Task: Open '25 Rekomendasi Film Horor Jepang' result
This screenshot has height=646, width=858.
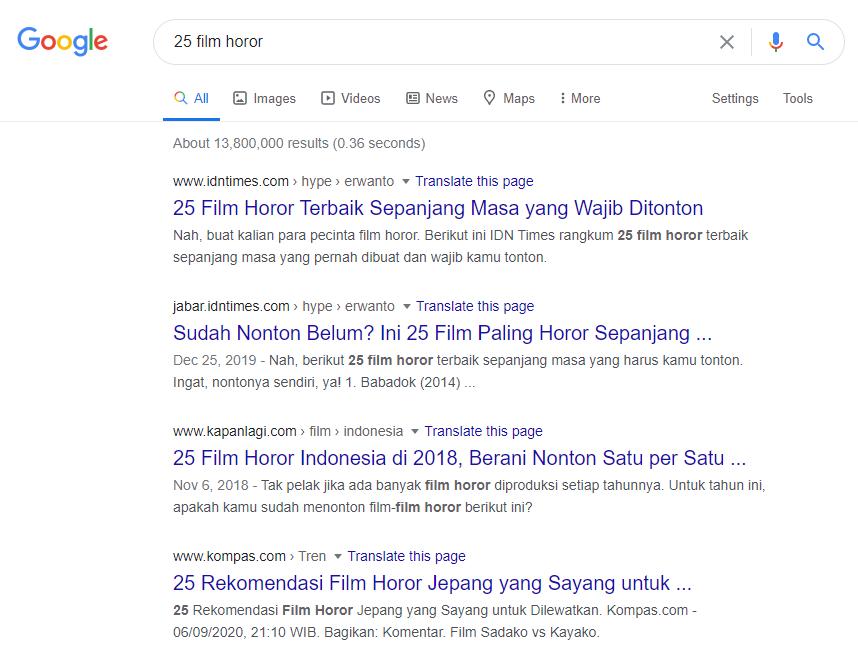Action: coord(432,583)
